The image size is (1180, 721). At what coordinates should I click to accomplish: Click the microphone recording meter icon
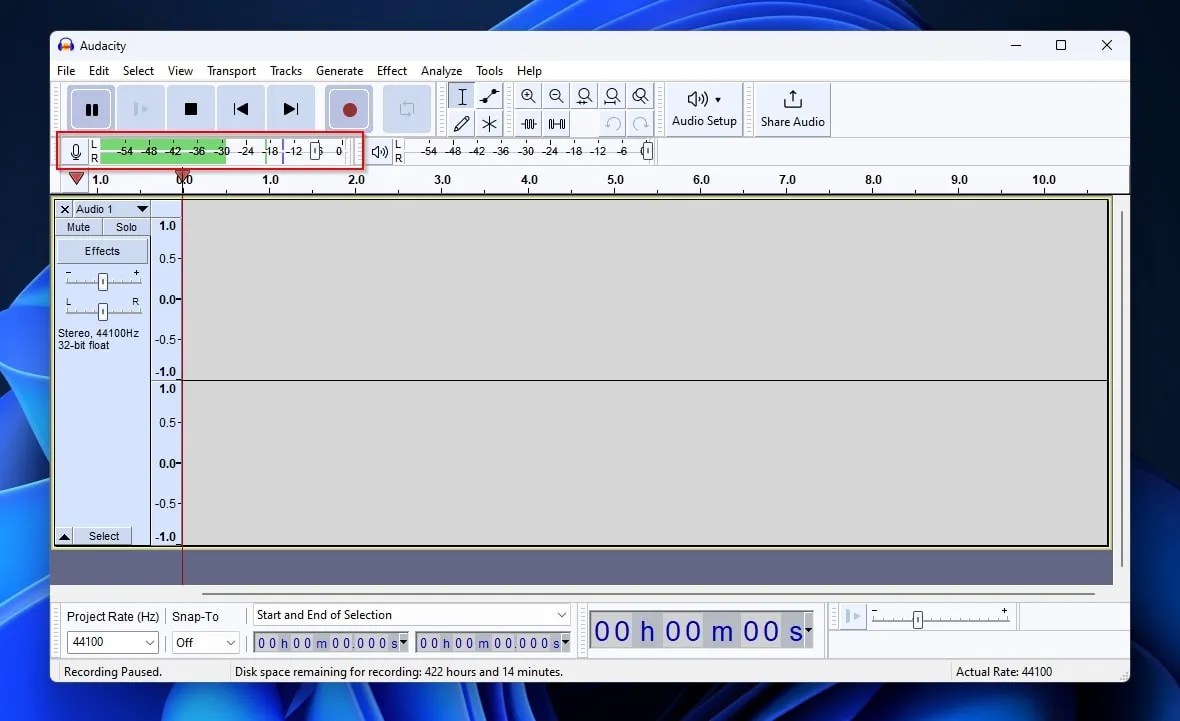point(77,151)
